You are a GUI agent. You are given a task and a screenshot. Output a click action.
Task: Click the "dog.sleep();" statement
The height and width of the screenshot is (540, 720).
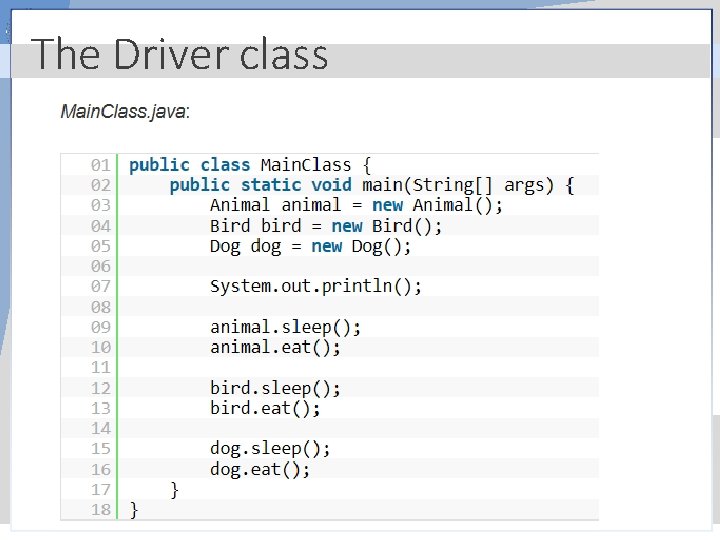(270, 449)
